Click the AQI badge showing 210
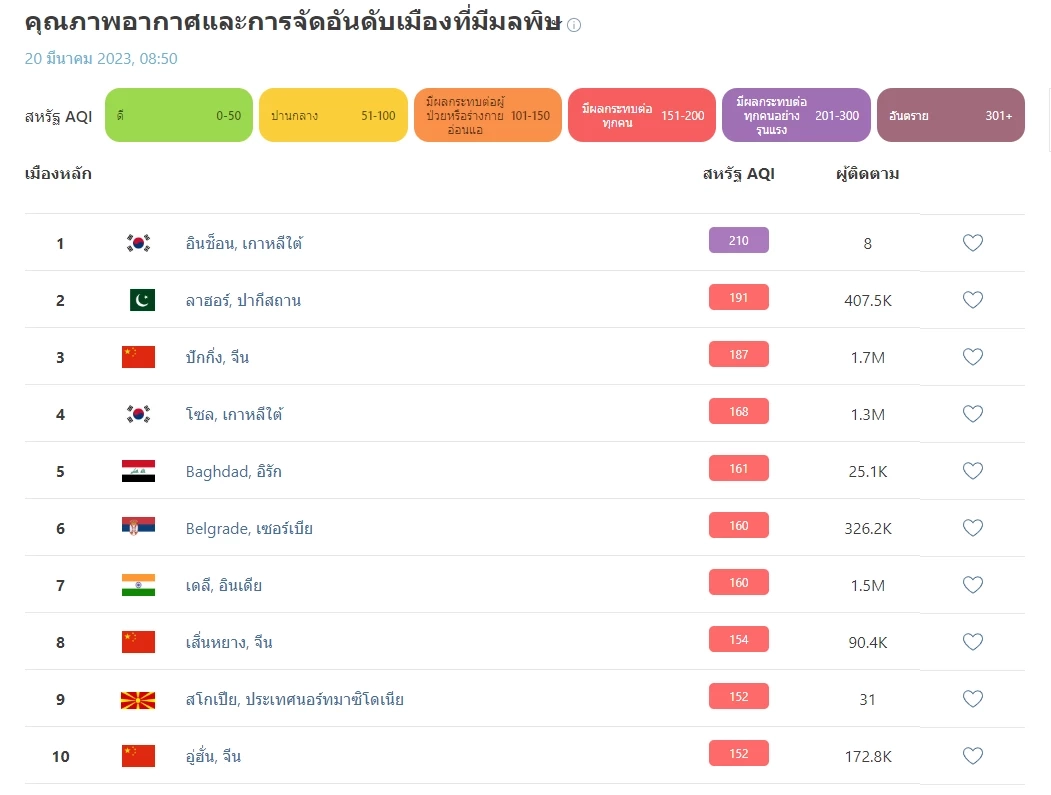The height and width of the screenshot is (795, 1051). click(738, 240)
